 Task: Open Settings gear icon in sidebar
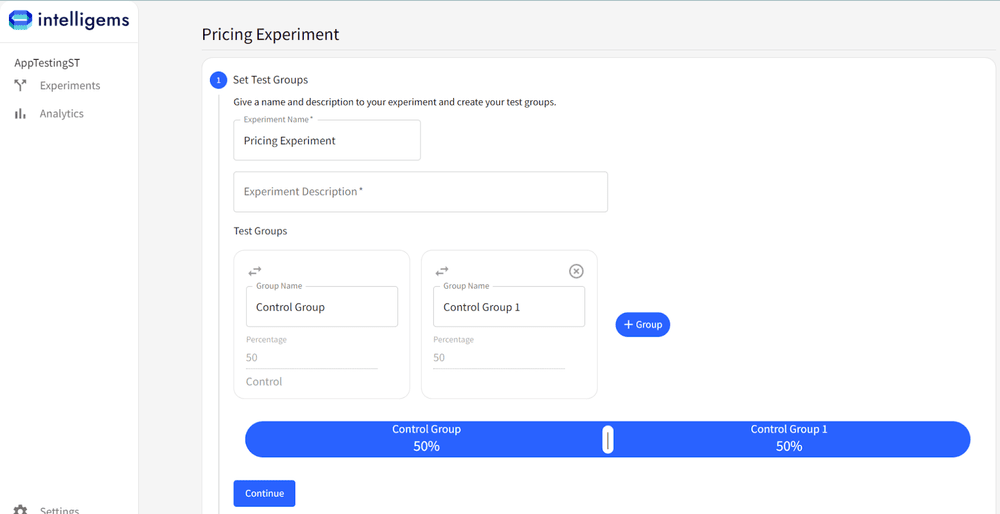pos(20,510)
